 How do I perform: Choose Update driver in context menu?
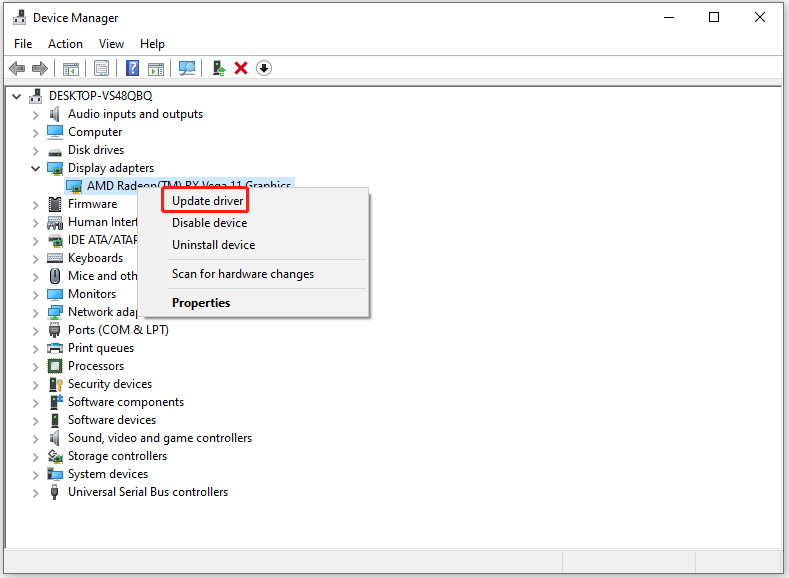pos(207,201)
